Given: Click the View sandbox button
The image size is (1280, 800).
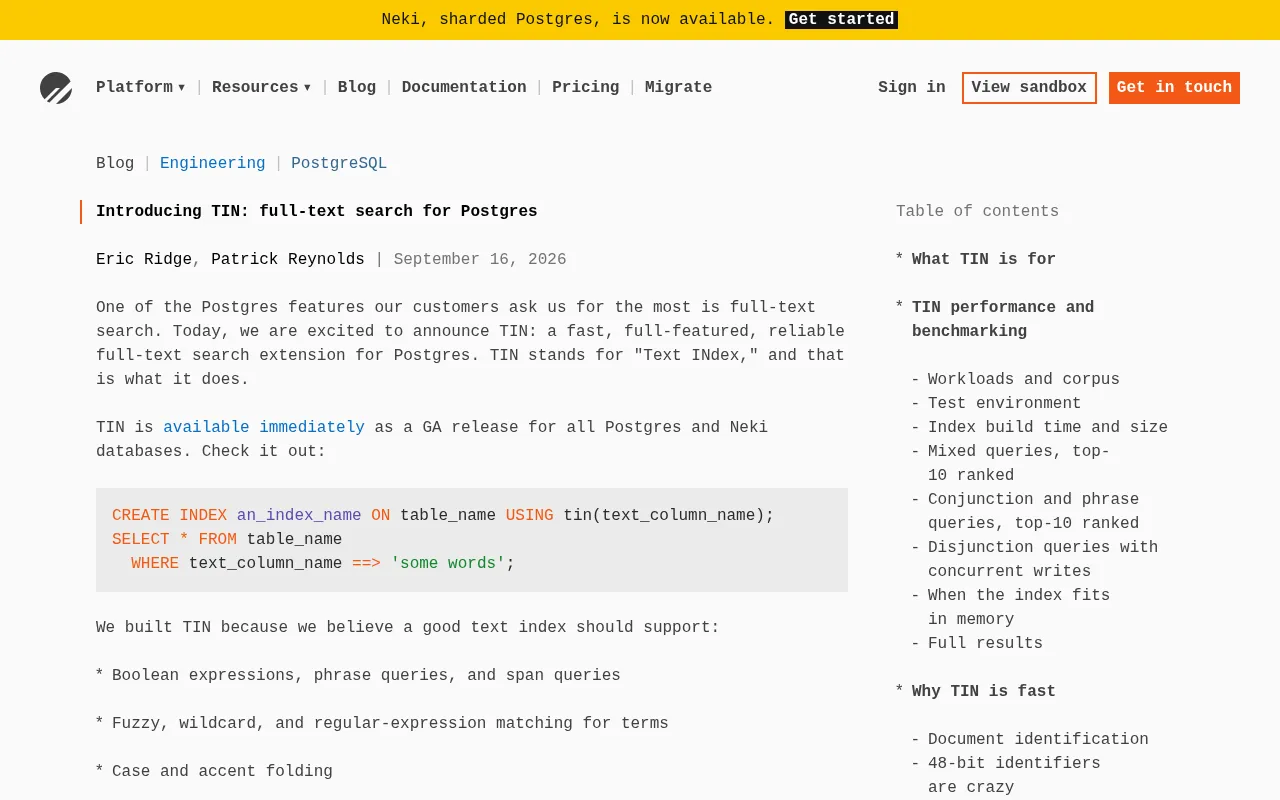Looking at the screenshot, I should [1029, 88].
